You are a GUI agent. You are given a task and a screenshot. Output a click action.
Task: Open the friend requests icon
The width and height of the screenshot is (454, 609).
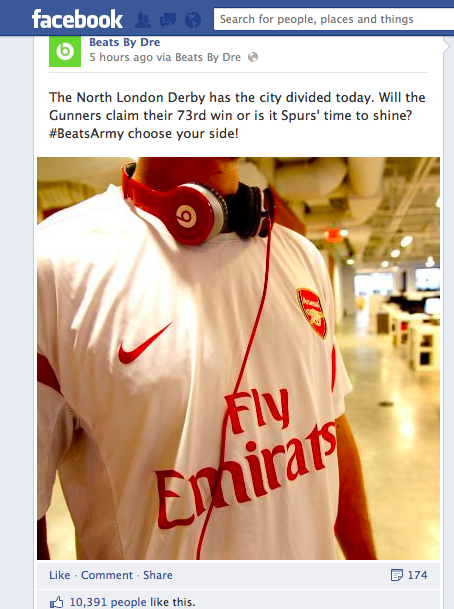click(x=143, y=19)
